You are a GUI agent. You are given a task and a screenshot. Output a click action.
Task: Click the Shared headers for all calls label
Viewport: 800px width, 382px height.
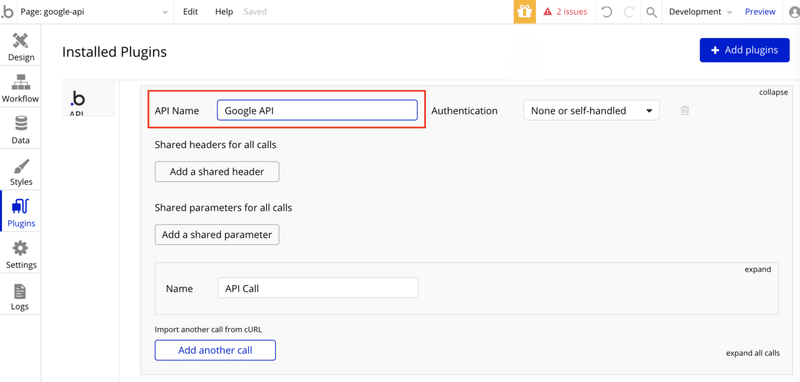point(215,145)
